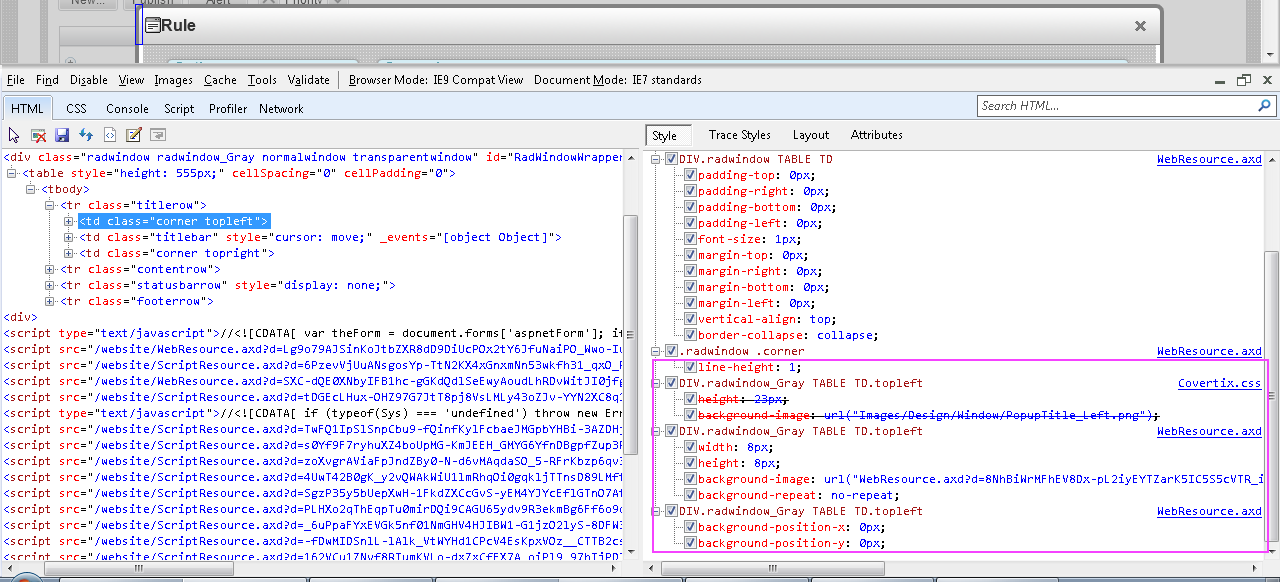Expand the tr class="statusbarrow" node
This screenshot has width=1280, height=582.
pos(51,285)
